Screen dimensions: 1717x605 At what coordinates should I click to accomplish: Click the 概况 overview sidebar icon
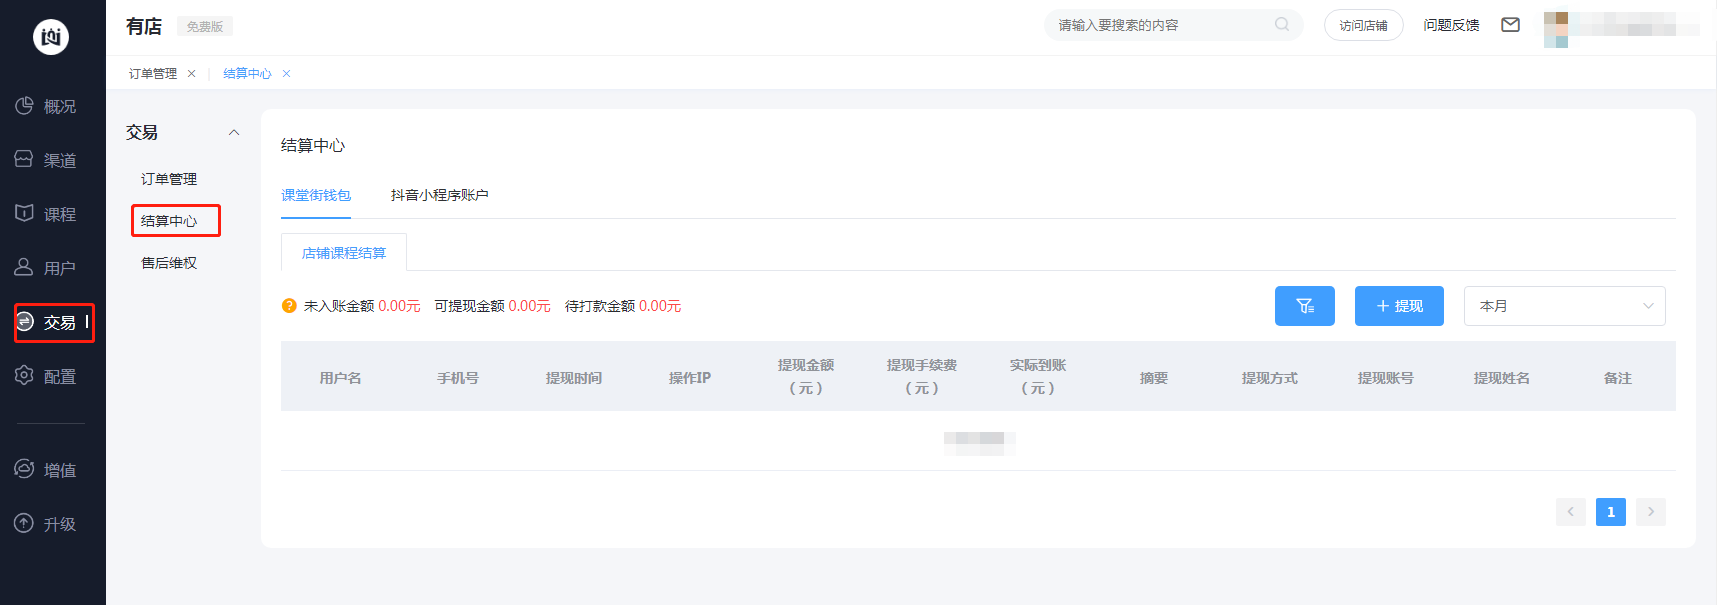tap(24, 106)
